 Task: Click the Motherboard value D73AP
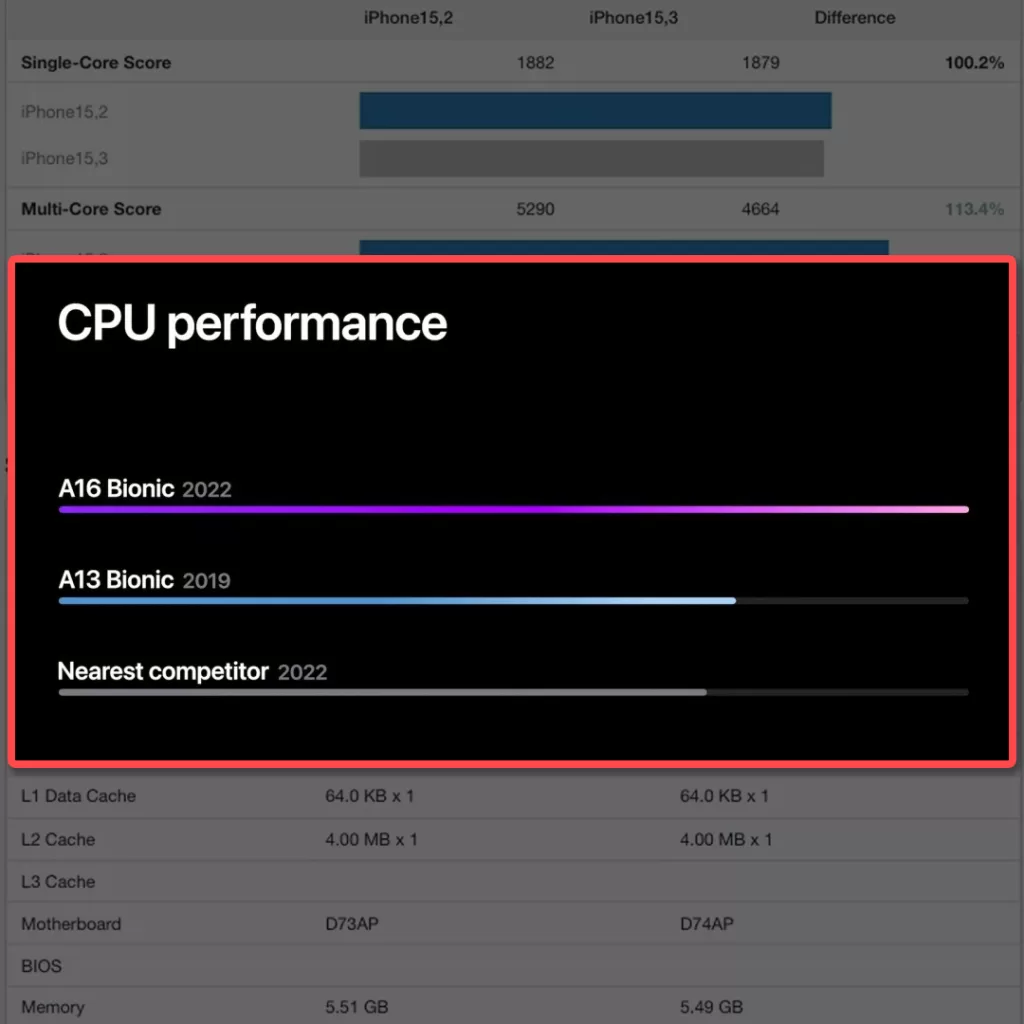pyautogui.click(x=352, y=923)
